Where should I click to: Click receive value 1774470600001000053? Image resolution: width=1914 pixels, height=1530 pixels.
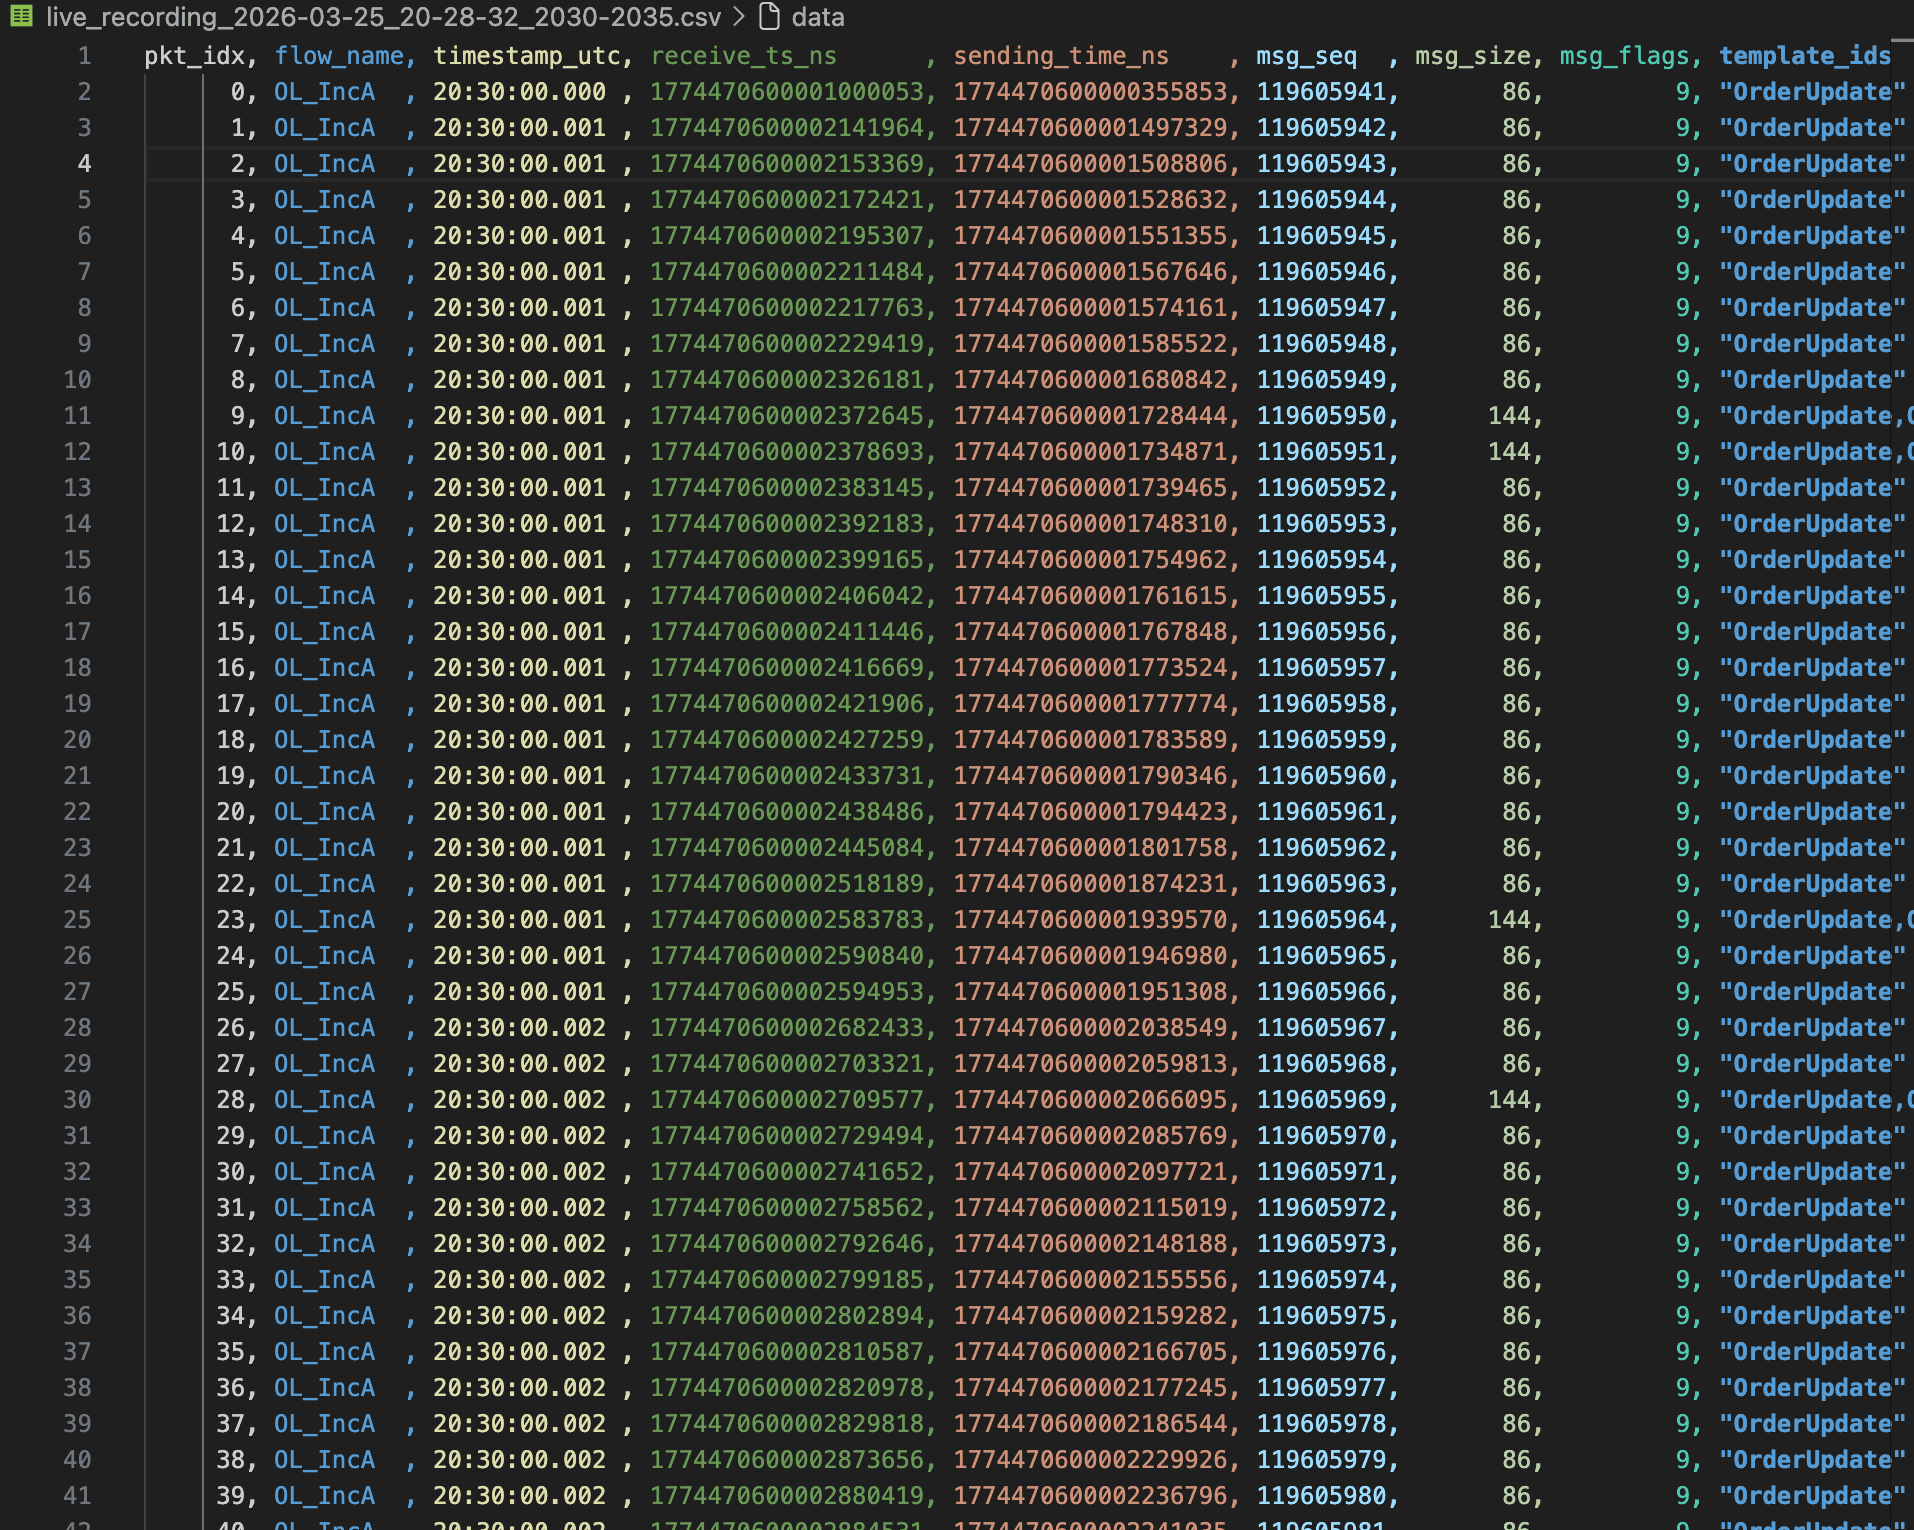(x=787, y=92)
